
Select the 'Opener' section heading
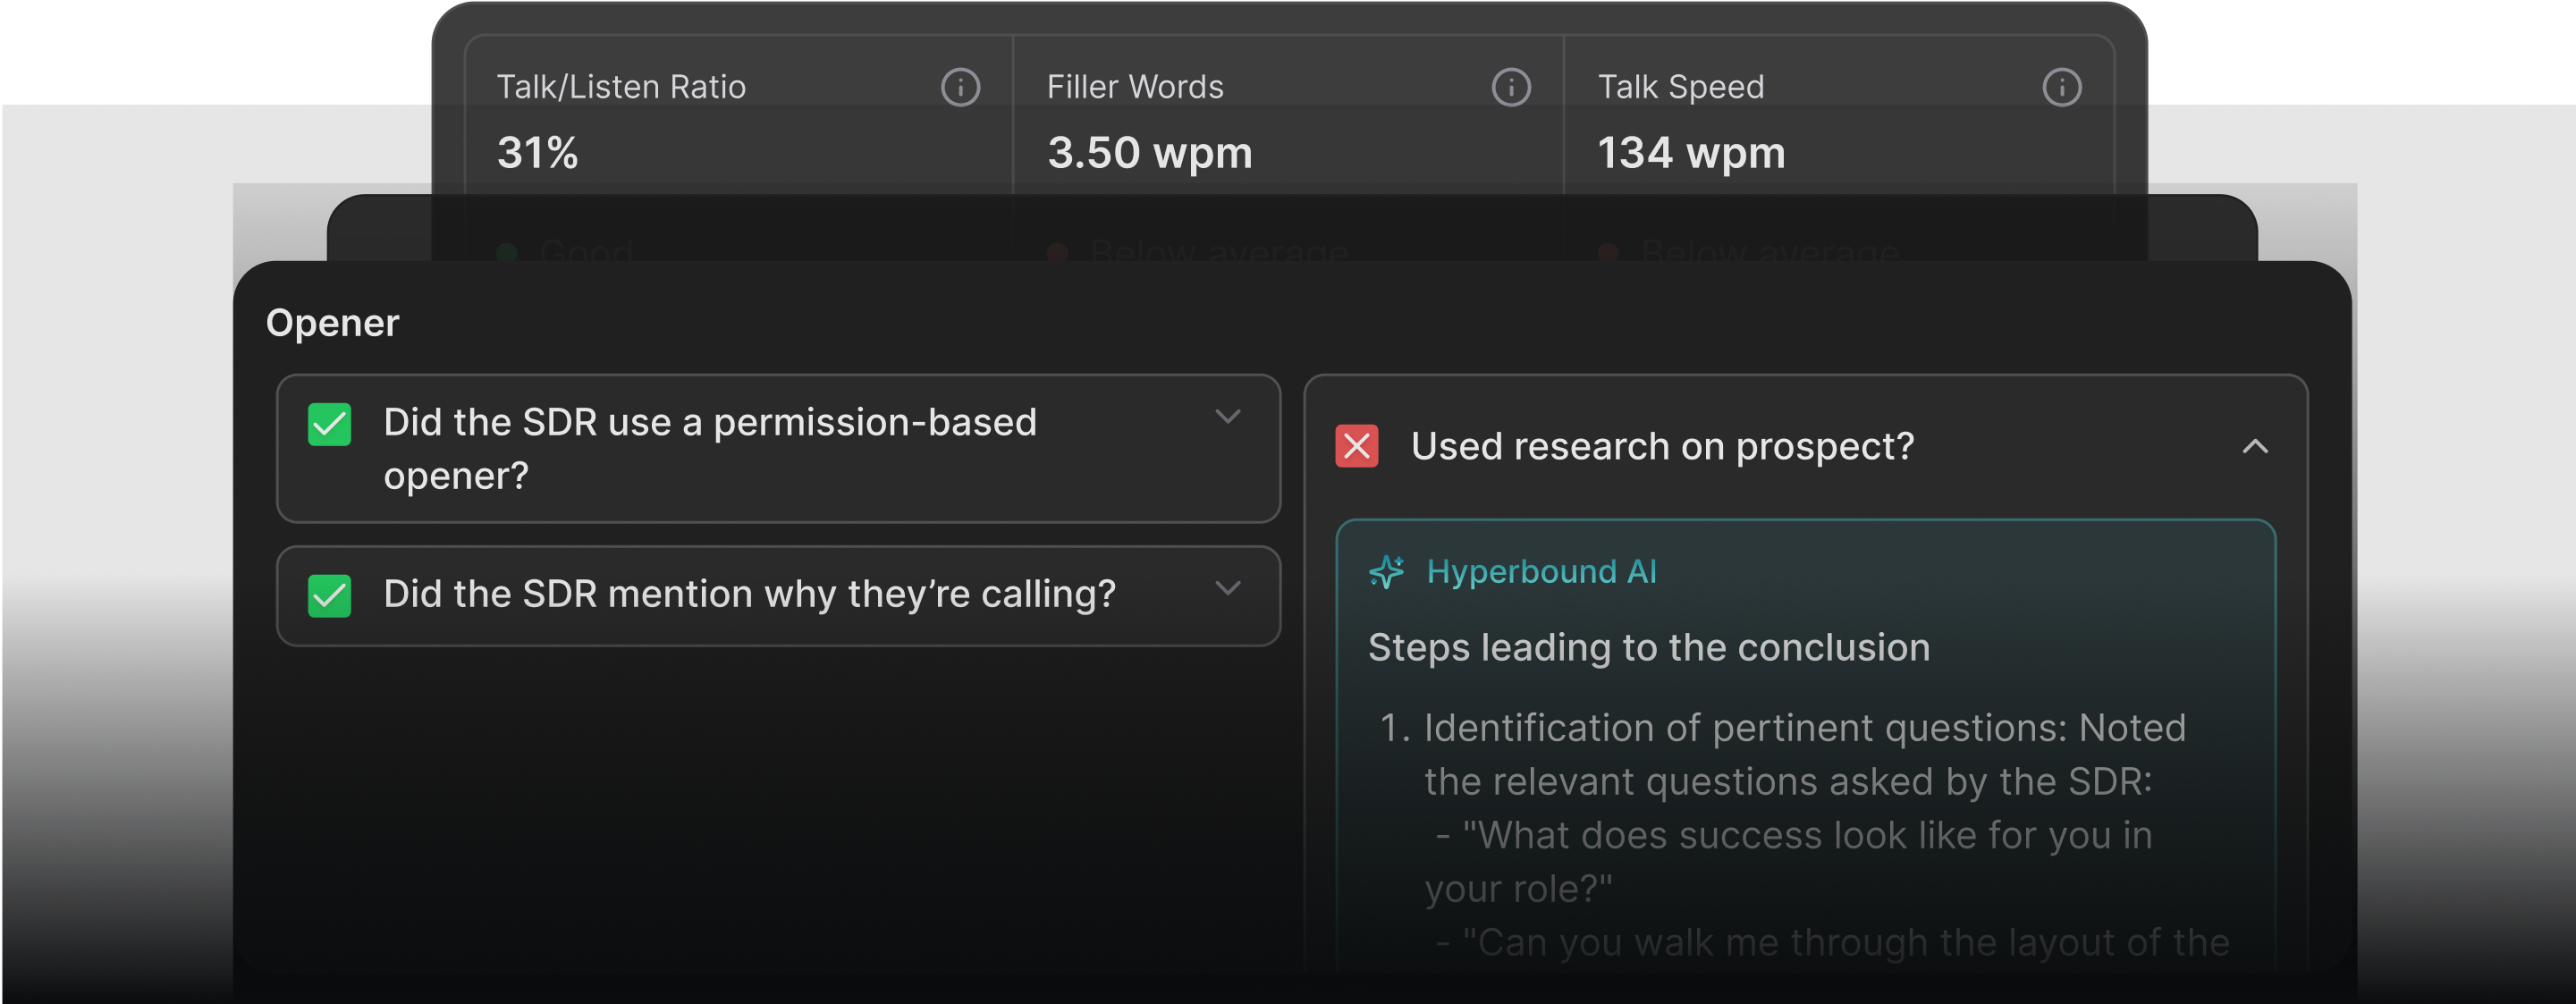(332, 323)
